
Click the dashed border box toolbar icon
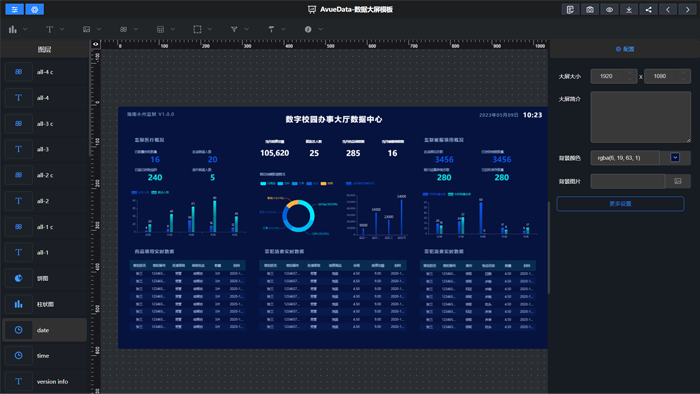pyautogui.click(x=197, y=29)
